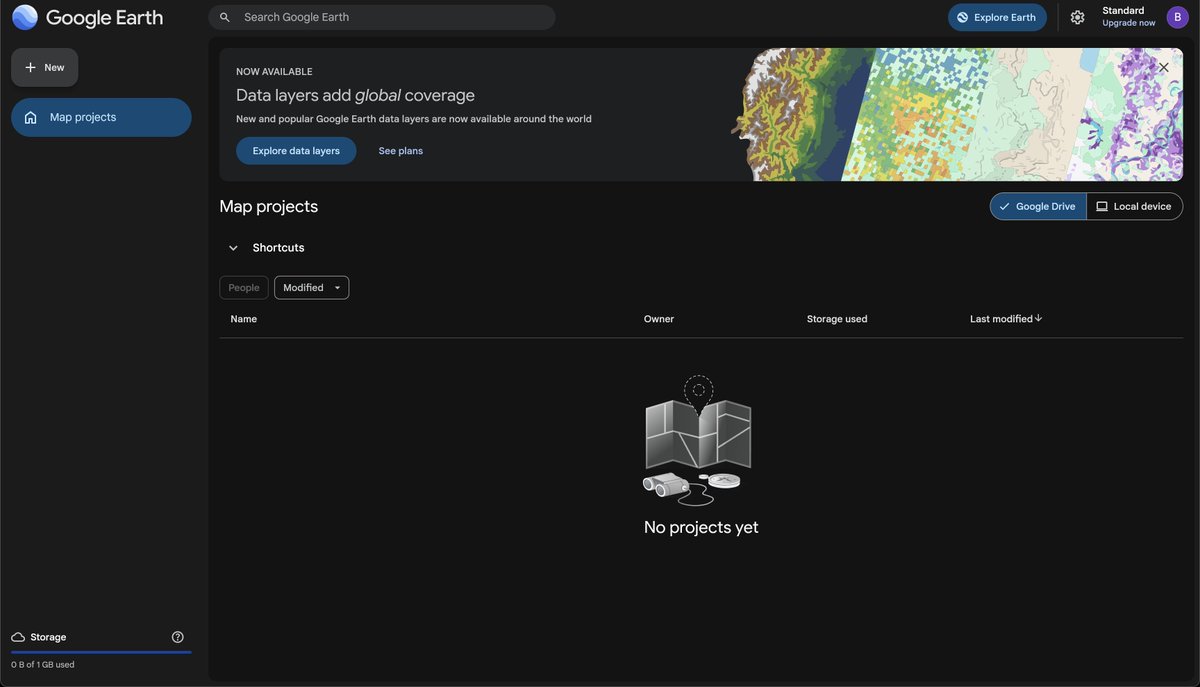
Task: Click the Last modified sort arrow
Action: 1039,318
